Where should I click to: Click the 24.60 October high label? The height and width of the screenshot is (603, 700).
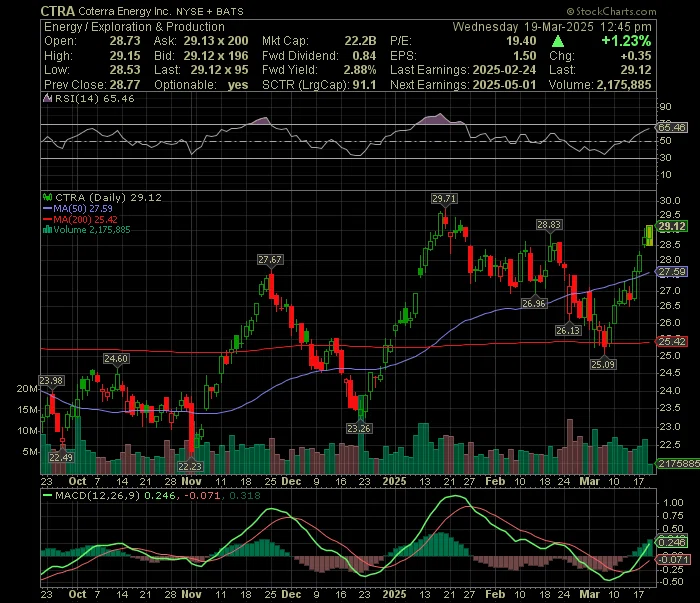[116, 358]
